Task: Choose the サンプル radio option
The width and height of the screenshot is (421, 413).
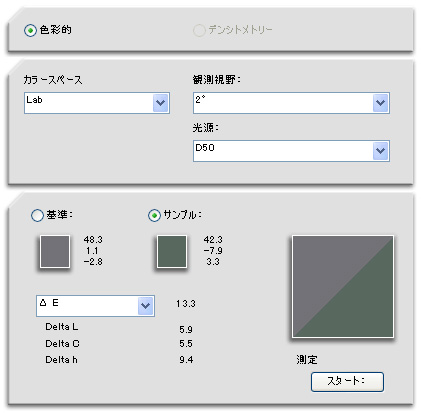Action: click(x=154, y=215)
